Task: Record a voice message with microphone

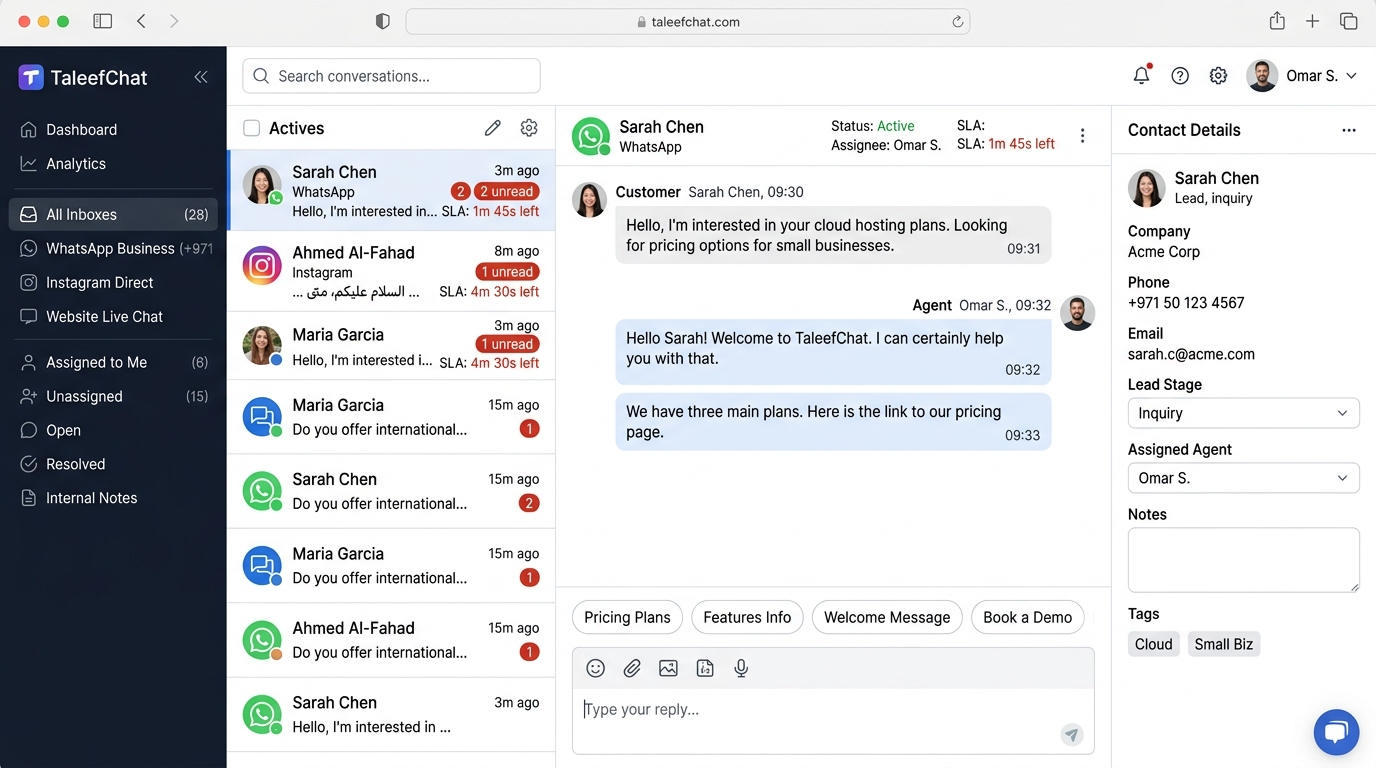Action: coord(741,668)
